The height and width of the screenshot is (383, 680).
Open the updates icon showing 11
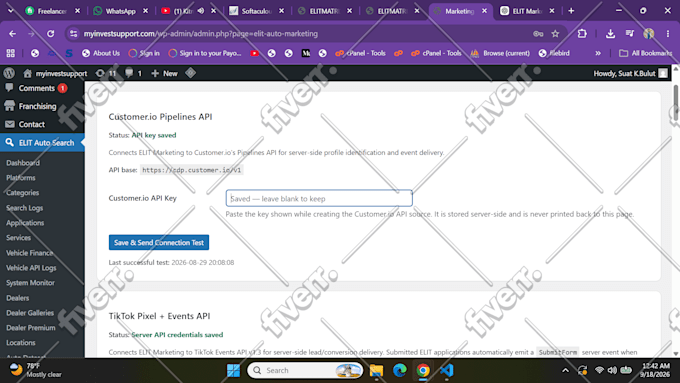[106, 73]
